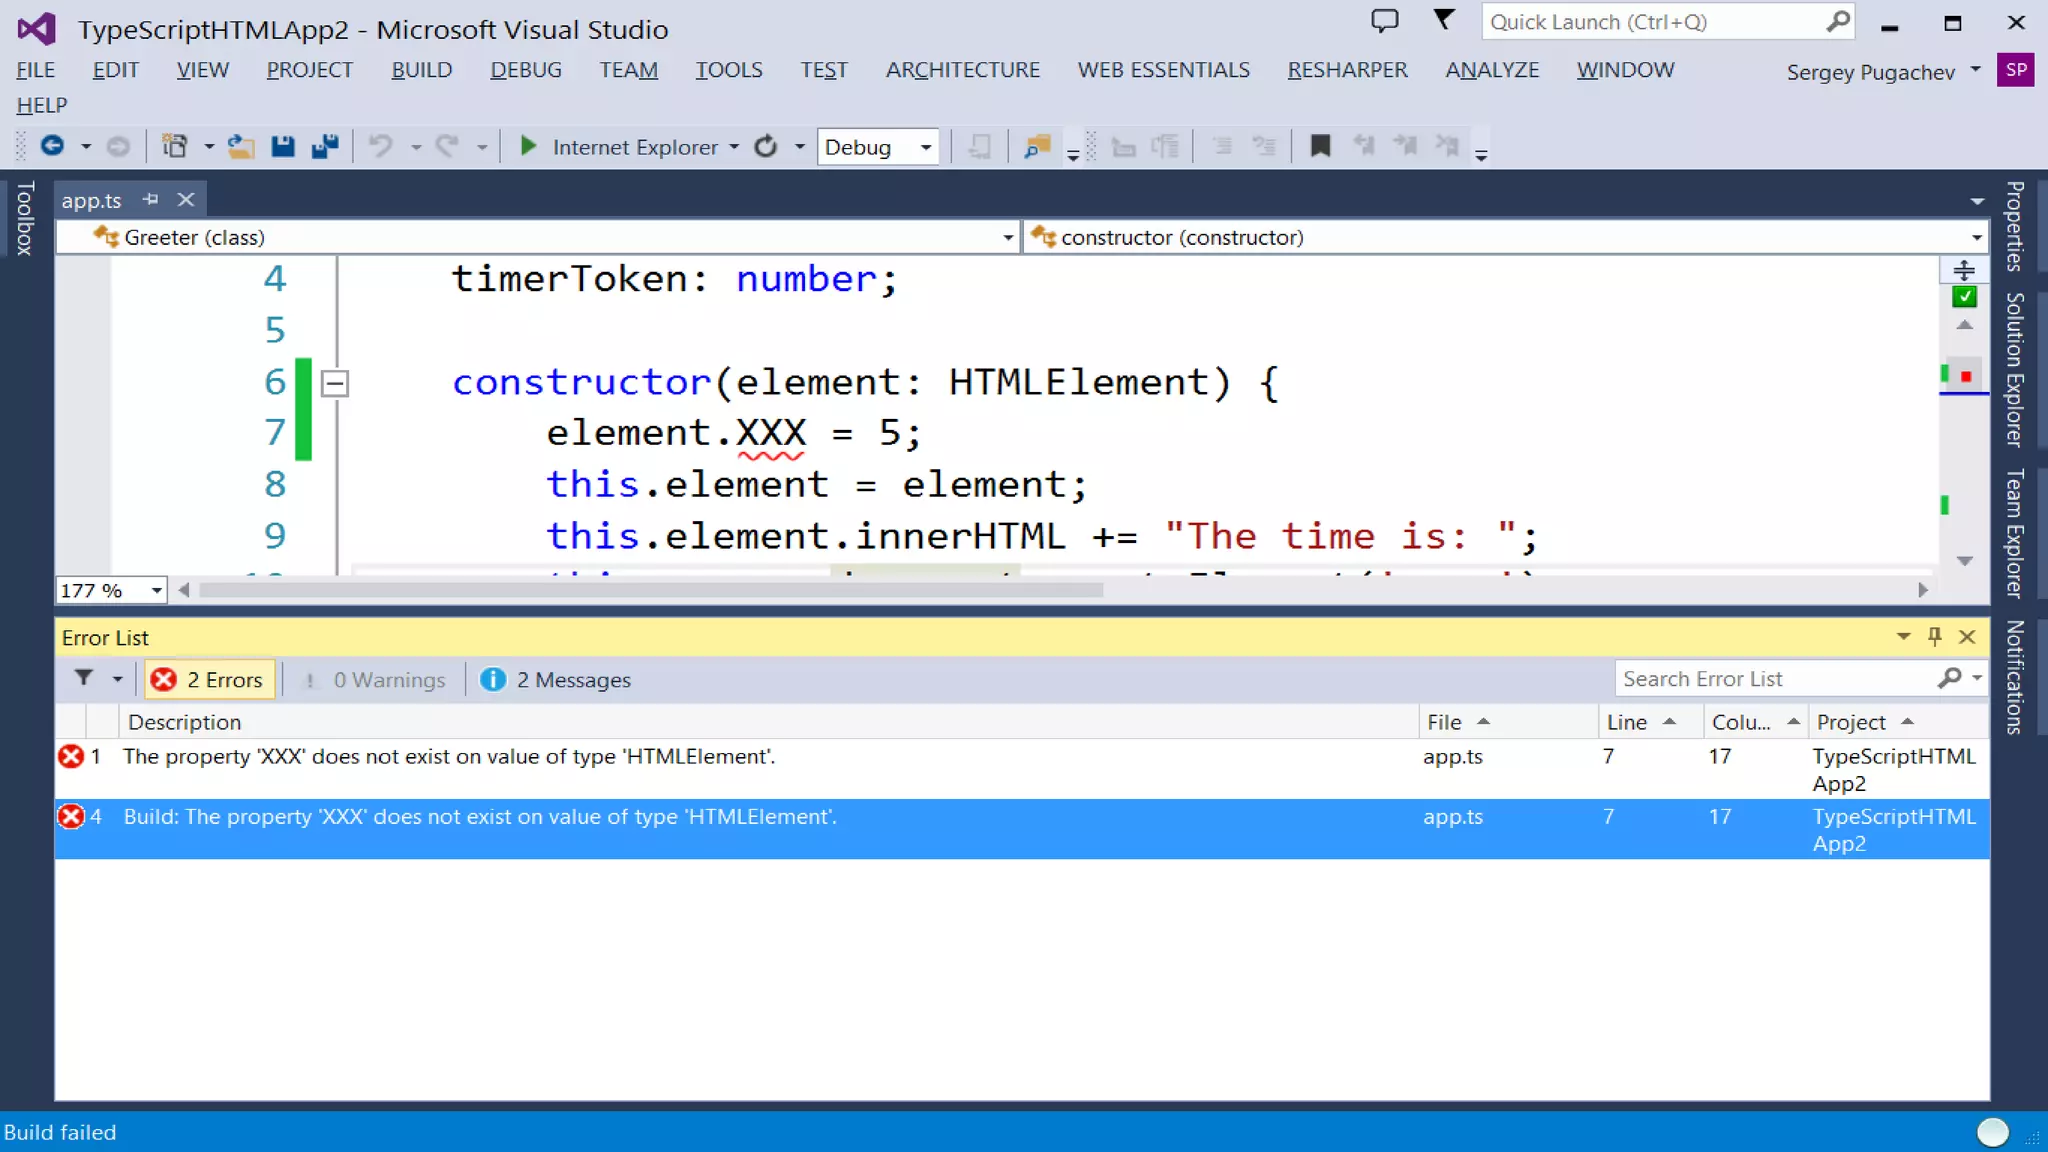Open the Sergey Pugachev account dropdown
This screenshot has height=1152, width=2048.
pyautogui.click(x=1975, y=70)
